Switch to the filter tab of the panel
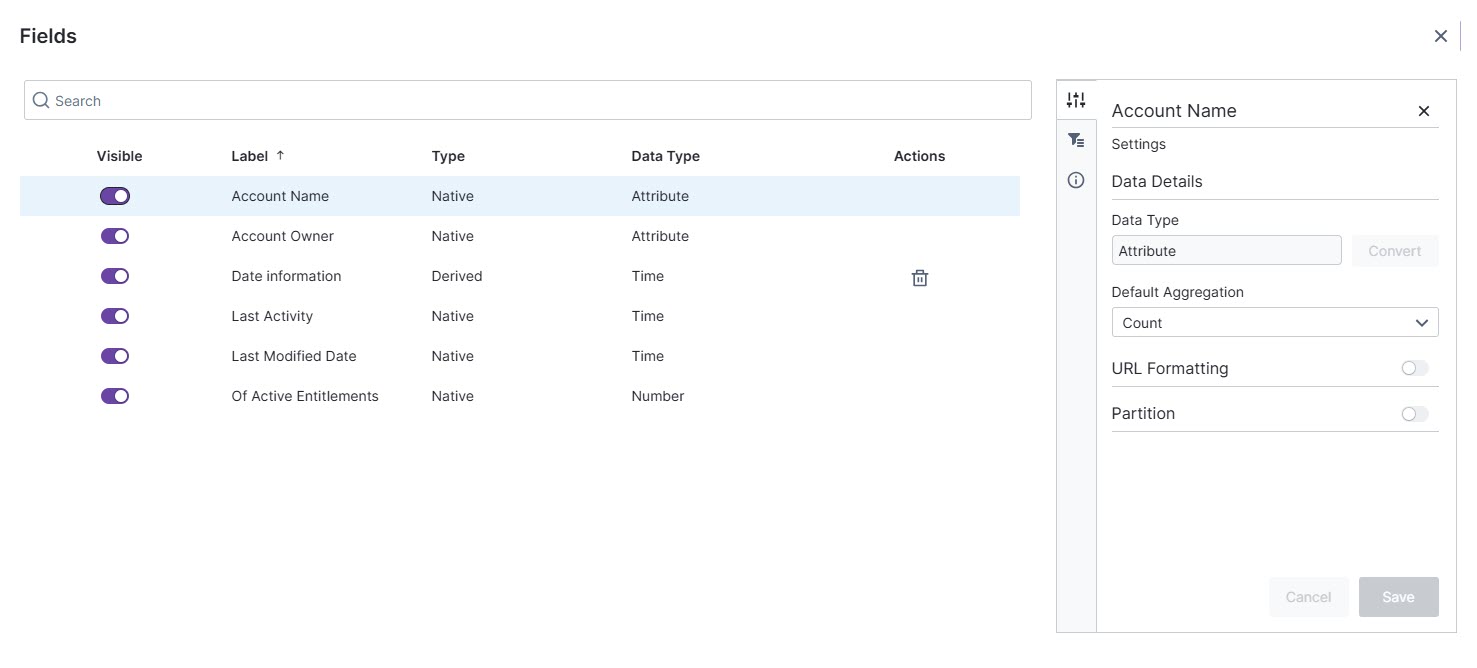 (x=1076, y=140)
